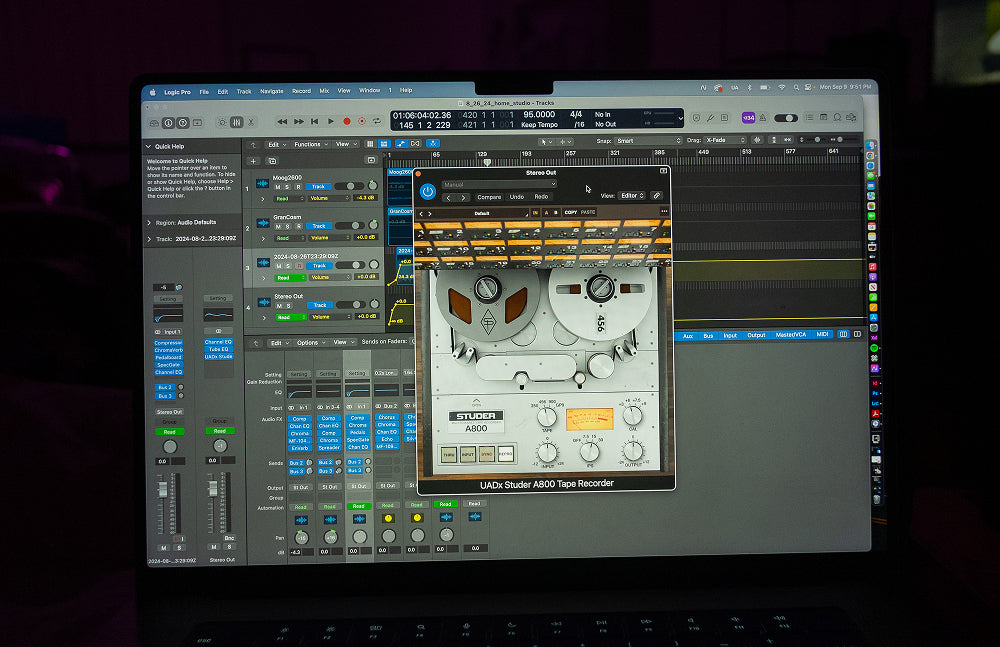The height and width of the screenshot is (647, 1000).
Task: Click the Moog2600 Track button
Action: point(318,187)
